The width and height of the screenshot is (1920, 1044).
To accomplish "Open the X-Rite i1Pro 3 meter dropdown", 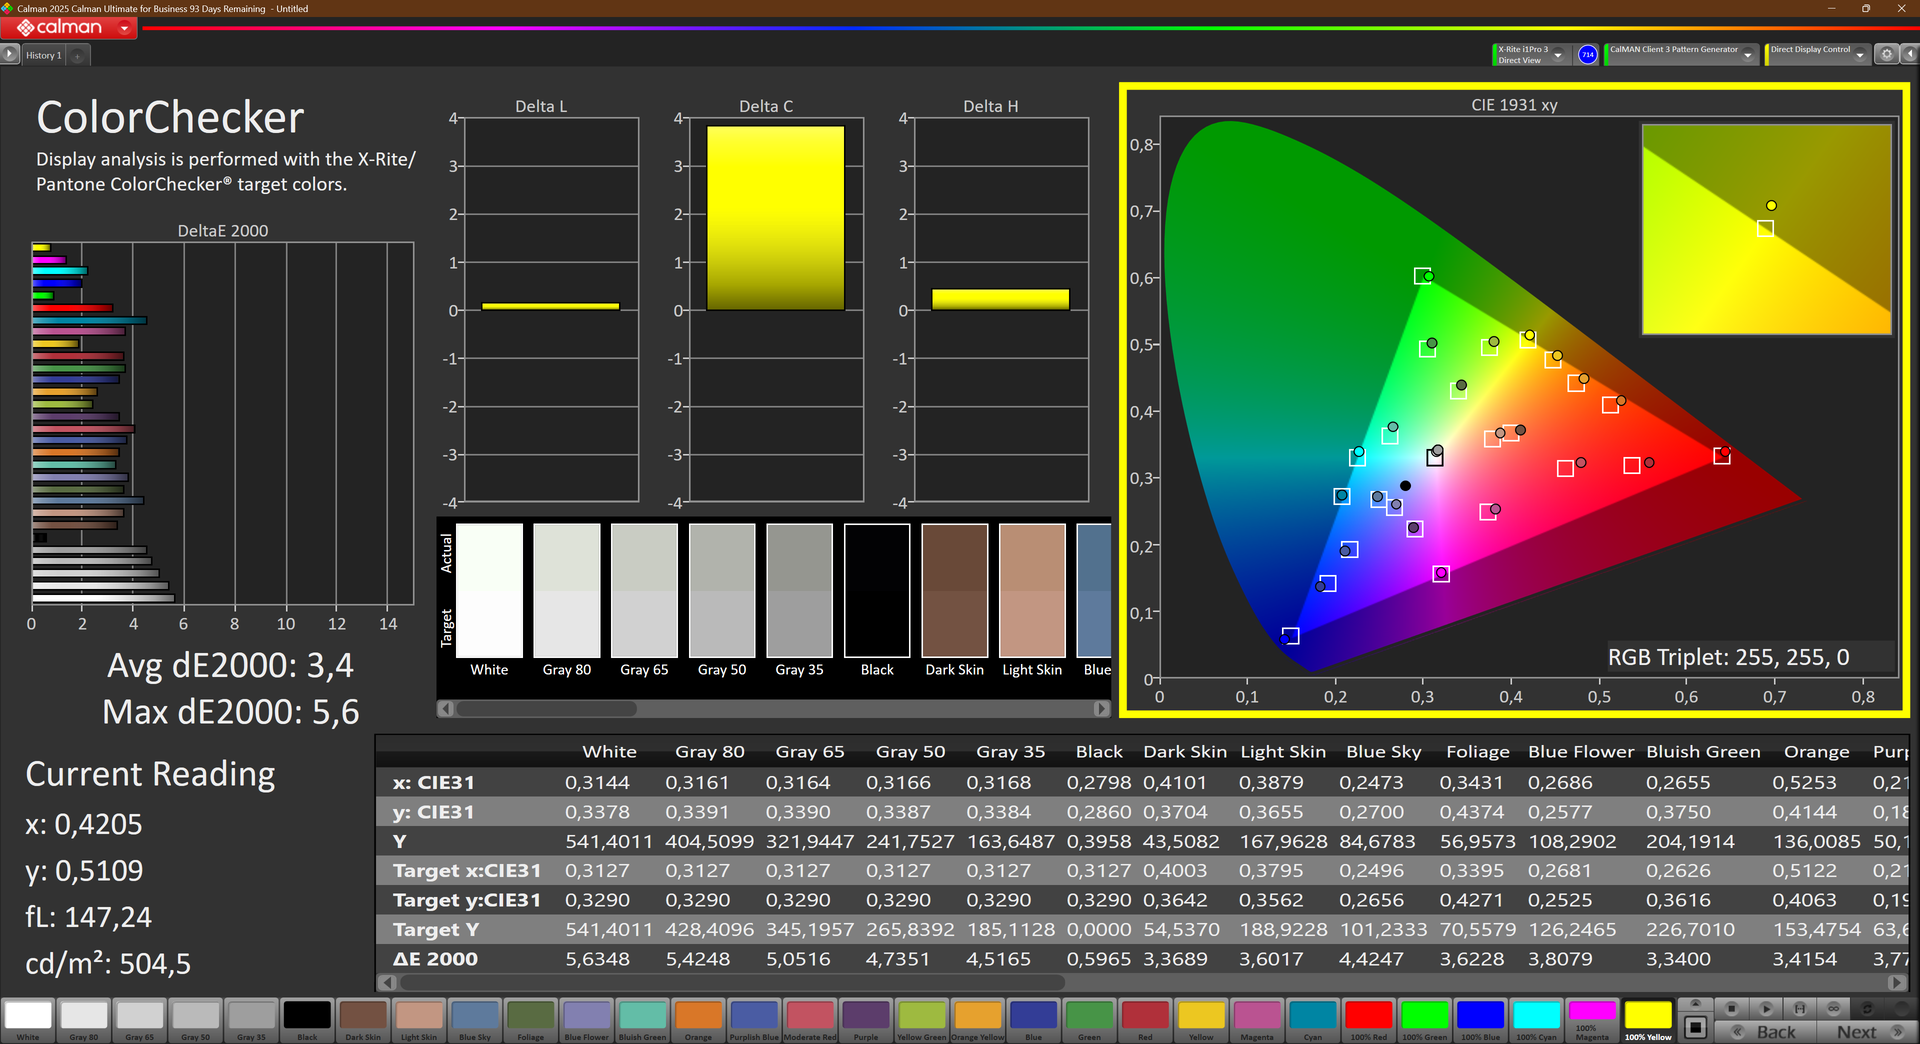I will [x=1558, y=56].
